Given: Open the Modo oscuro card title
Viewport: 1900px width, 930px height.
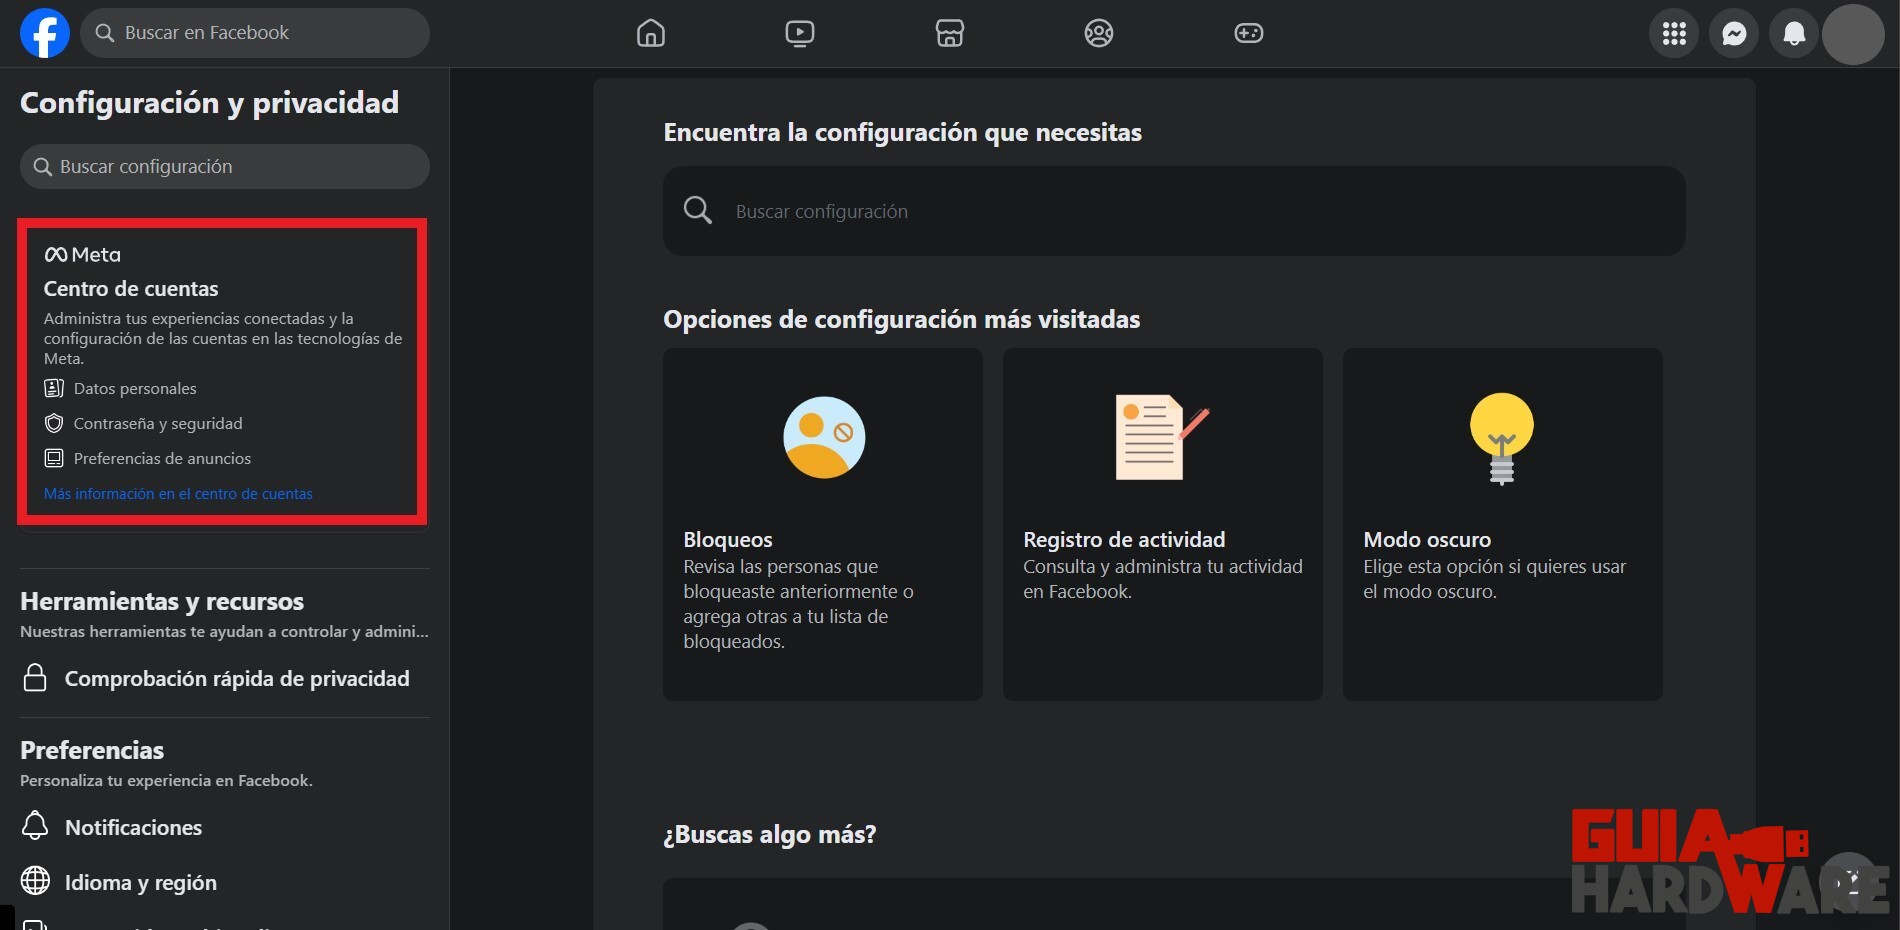Looking at the screenshot, I should [1427, 540].
